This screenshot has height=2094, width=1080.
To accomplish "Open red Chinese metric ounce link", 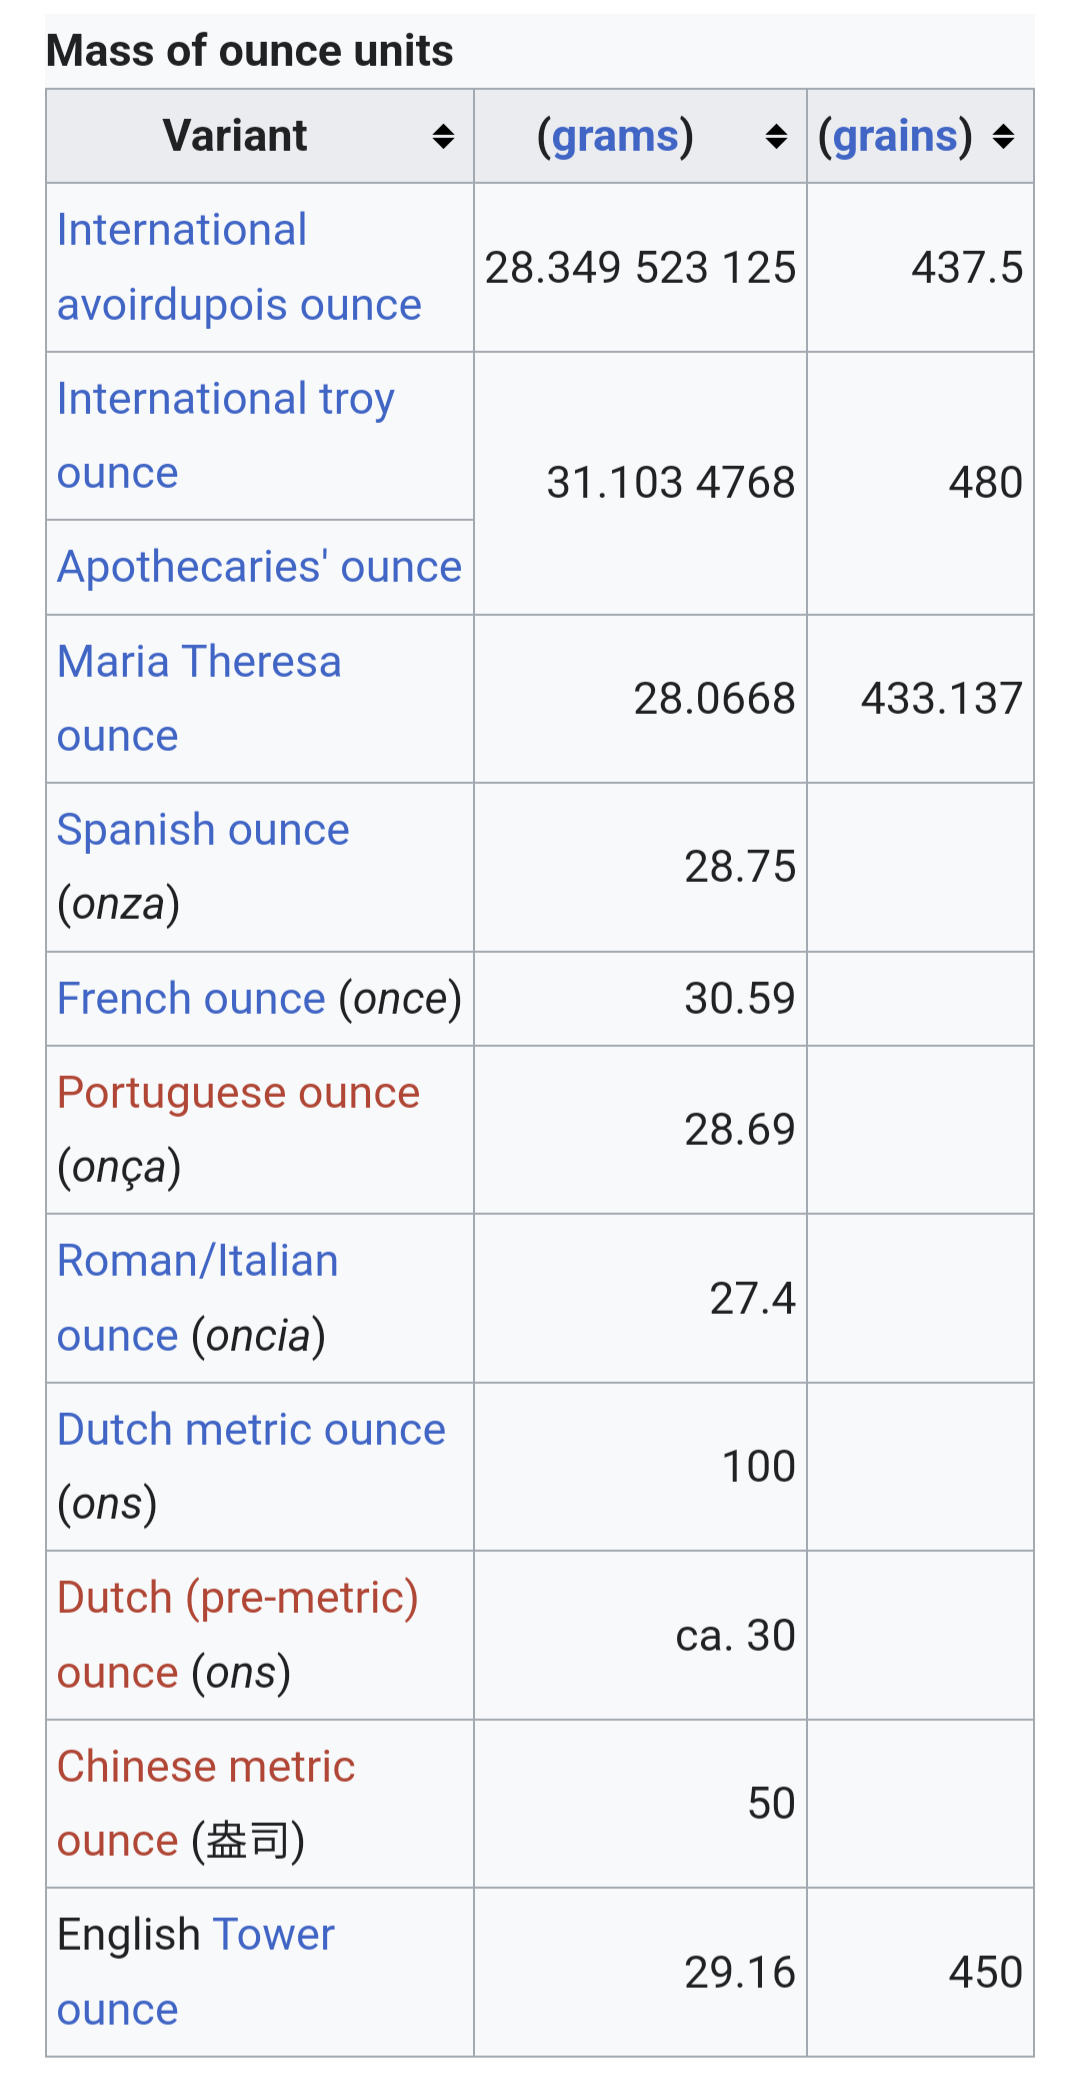I will pos(205,1803).
